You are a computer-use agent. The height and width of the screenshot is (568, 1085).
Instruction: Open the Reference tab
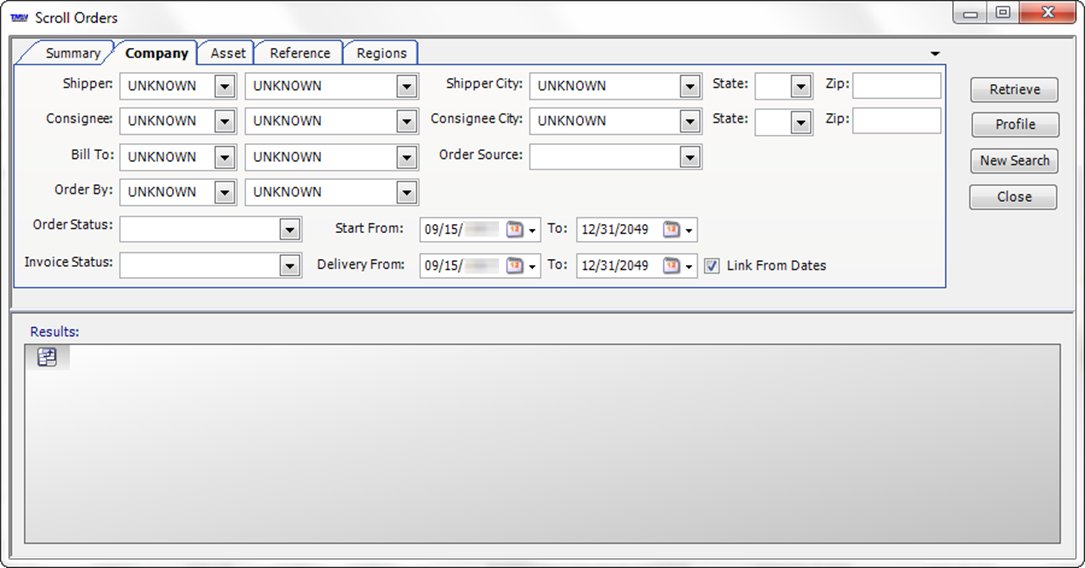(300, 53)
